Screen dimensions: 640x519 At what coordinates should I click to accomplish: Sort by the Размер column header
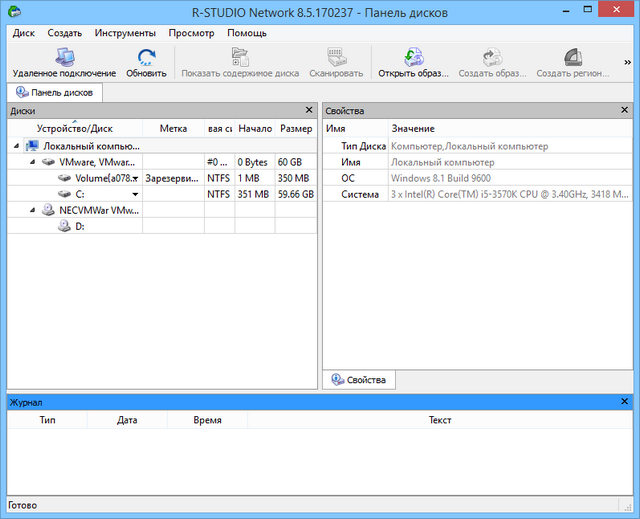coord(296,128)
